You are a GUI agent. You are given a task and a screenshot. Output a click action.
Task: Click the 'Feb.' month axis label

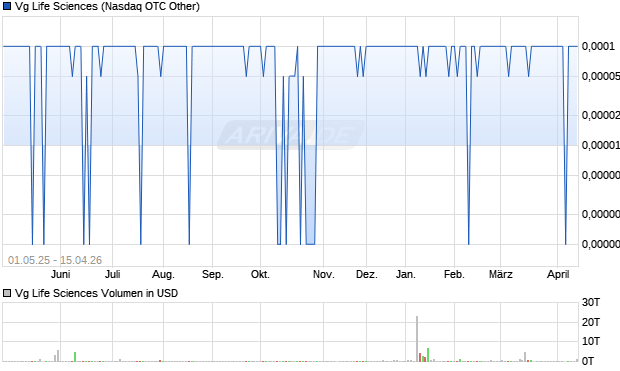[454, 274]
